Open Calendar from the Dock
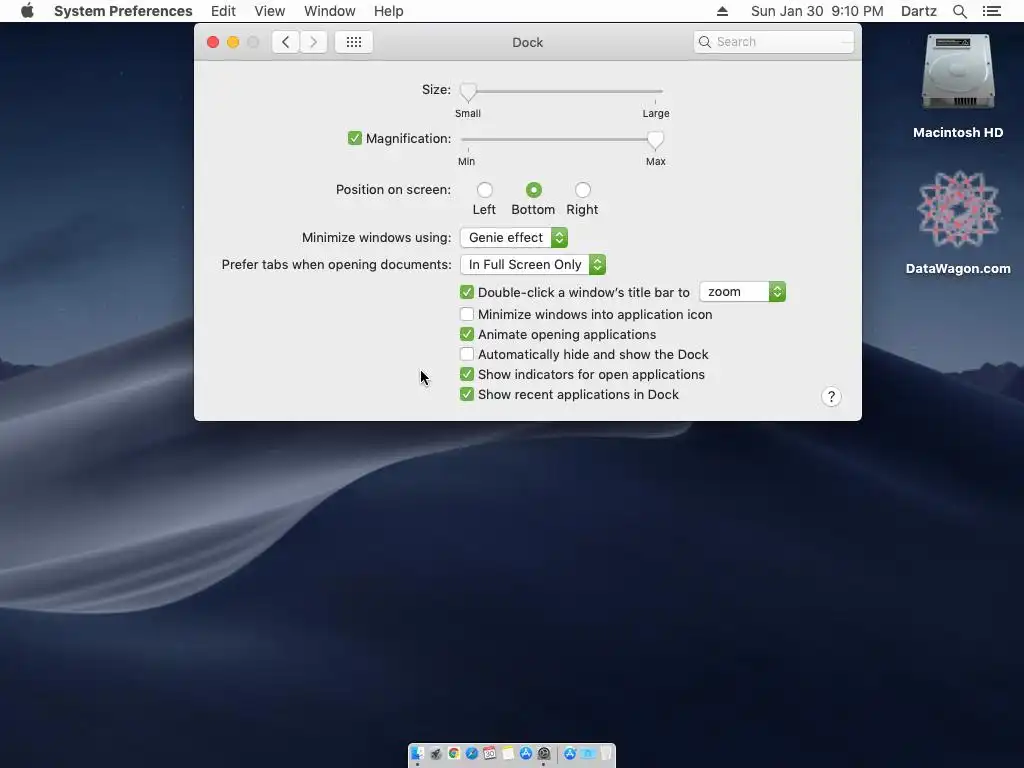Screen dimensions: 1024x768 489,754
